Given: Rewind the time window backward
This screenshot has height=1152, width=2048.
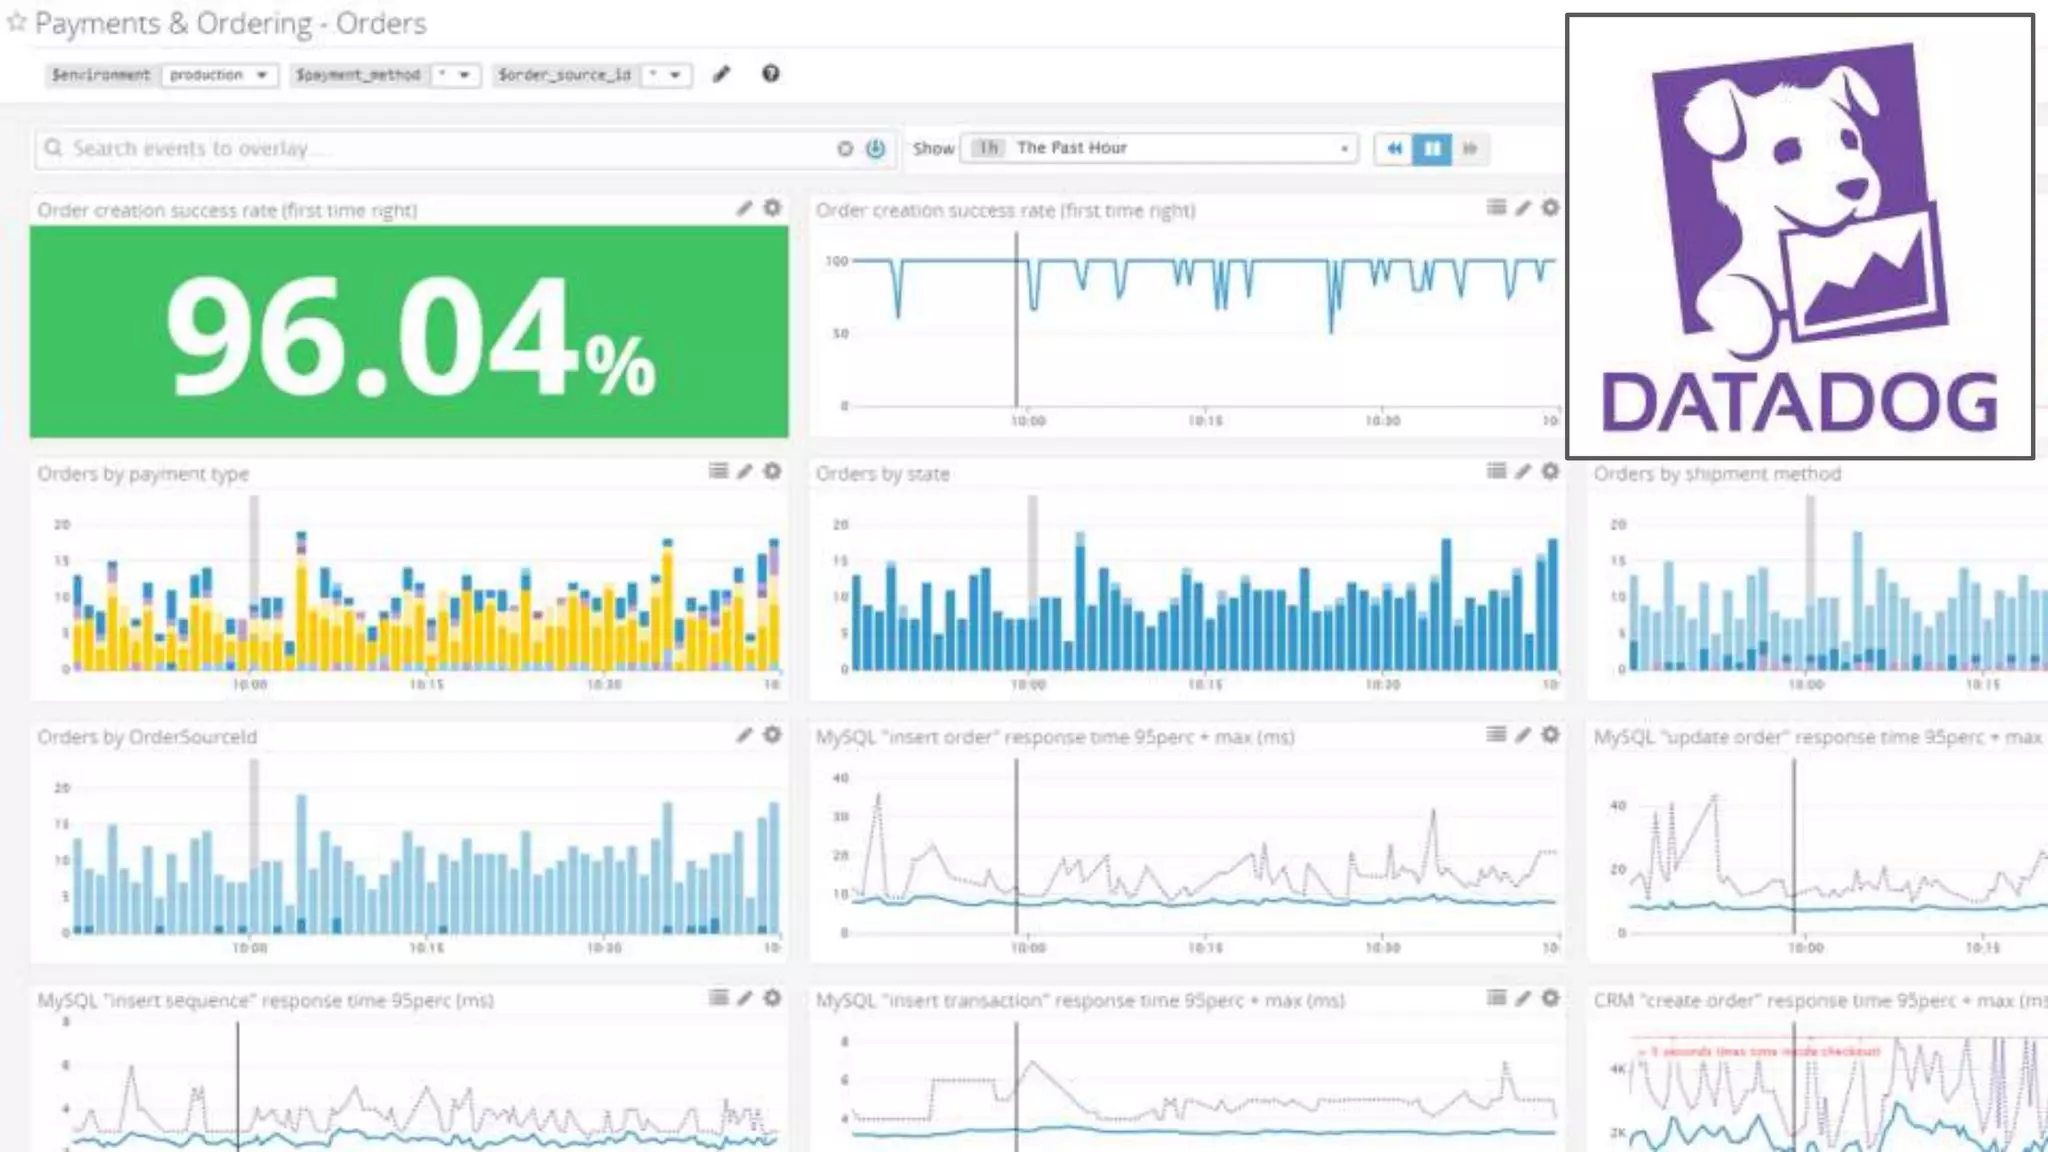Looking at the screenshot, I should [1393, 149].
